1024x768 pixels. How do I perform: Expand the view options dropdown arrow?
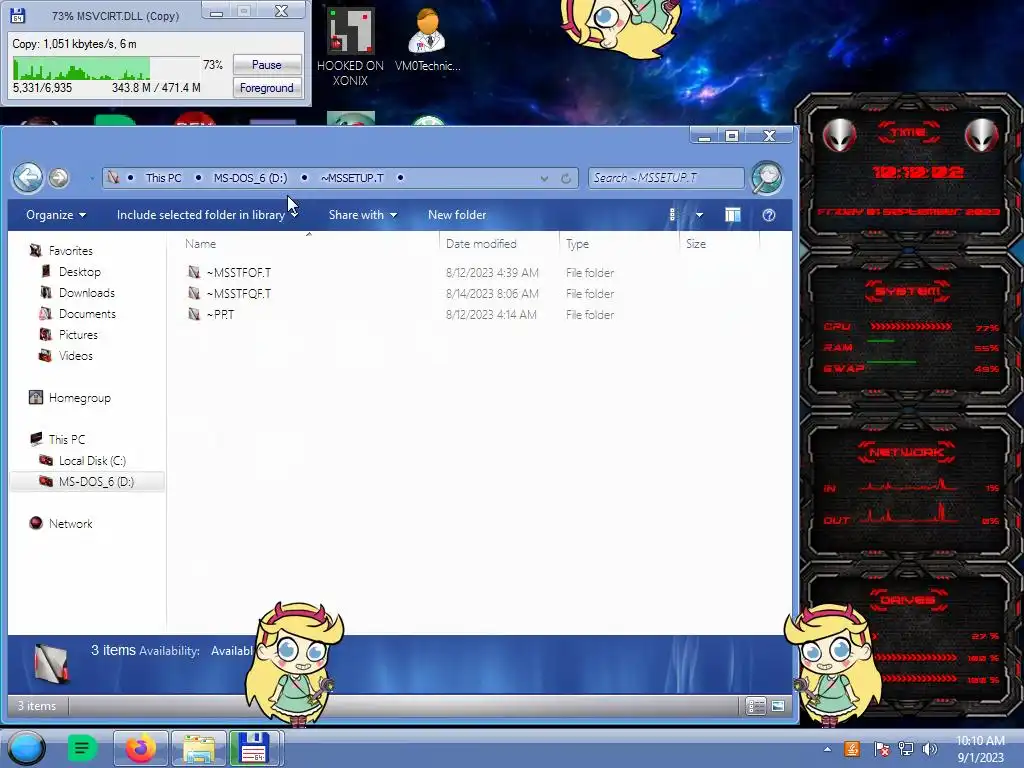[x=699, y=215]
